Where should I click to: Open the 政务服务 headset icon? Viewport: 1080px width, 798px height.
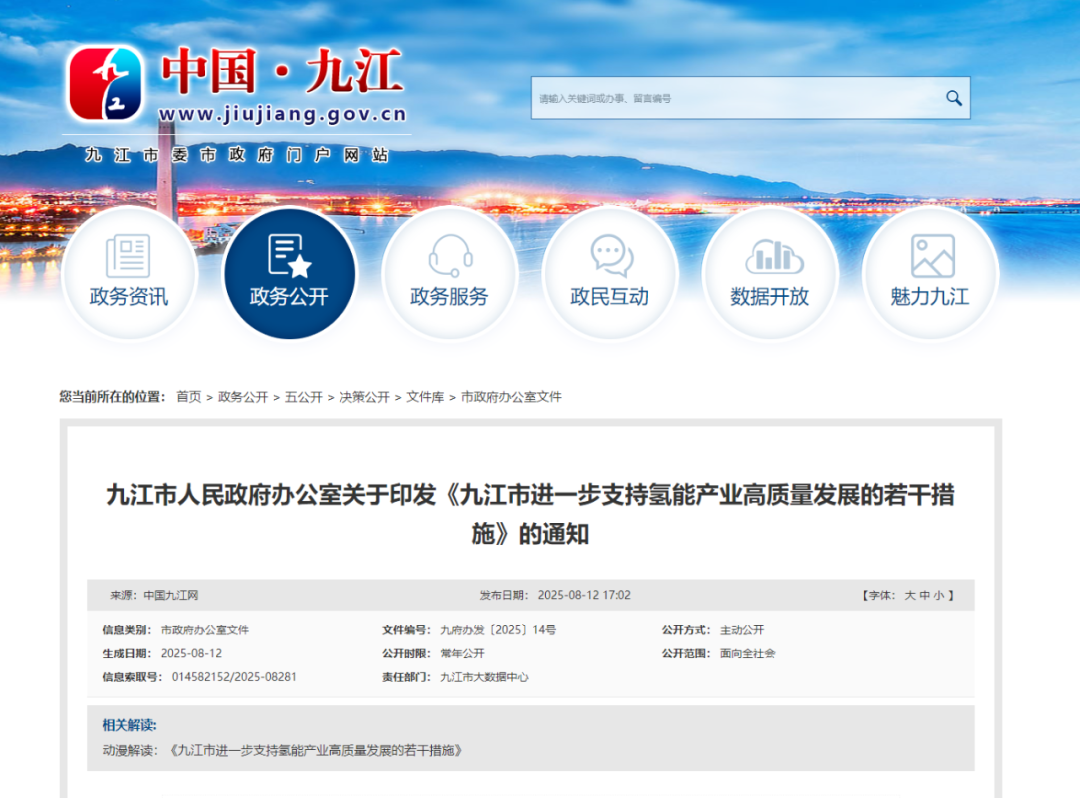click(450, 256)
